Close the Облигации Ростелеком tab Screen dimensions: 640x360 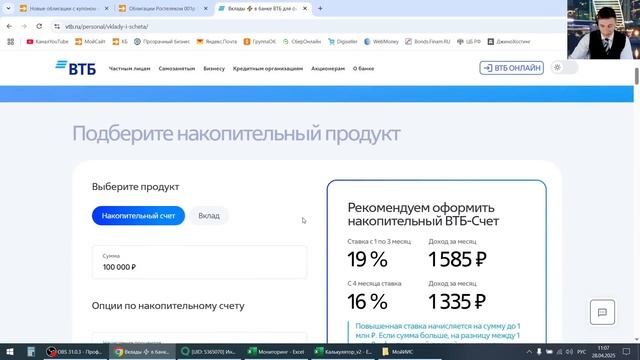click(206, 8)
